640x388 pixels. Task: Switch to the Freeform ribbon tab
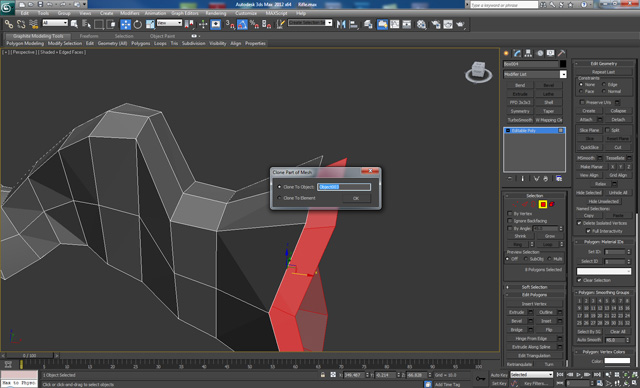89,36
